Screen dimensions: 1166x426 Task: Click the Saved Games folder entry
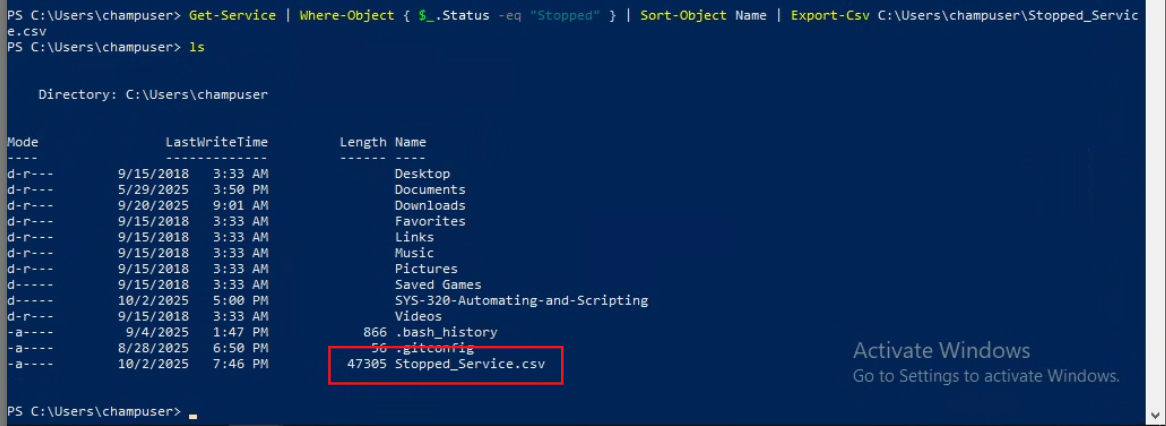437,285
